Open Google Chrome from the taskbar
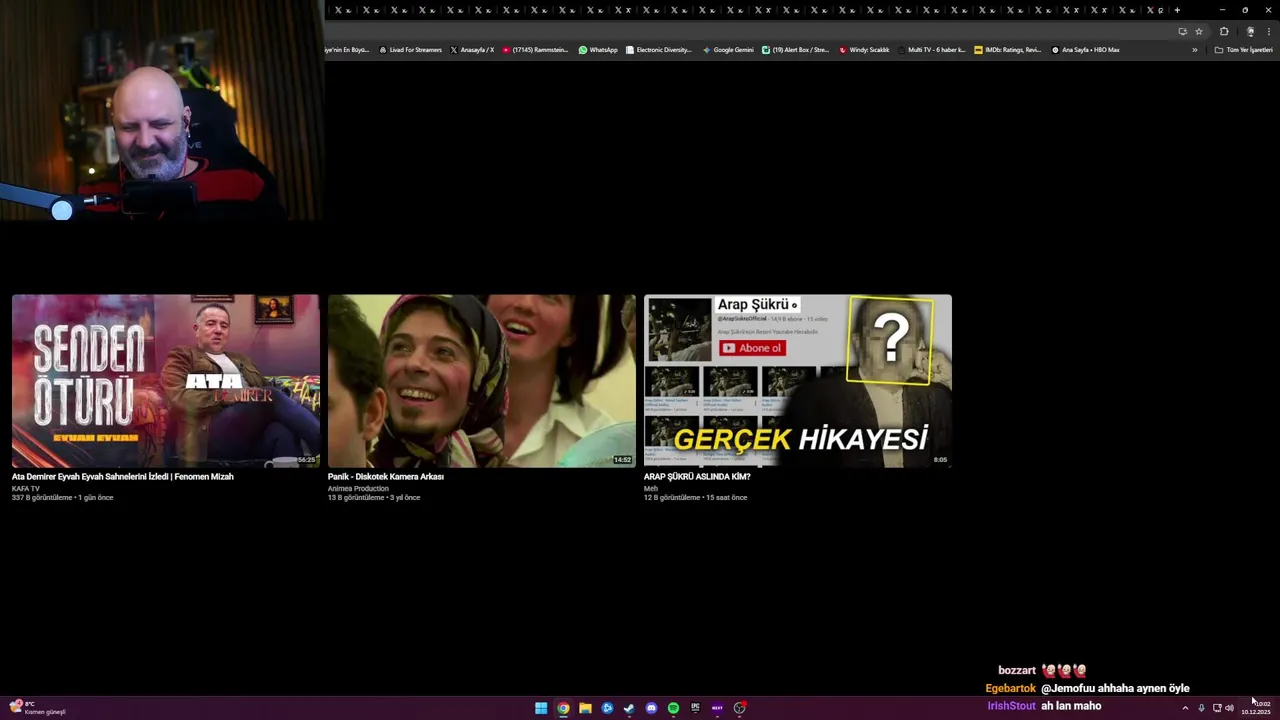The width and height of the screenshot is (1280, 720). click(x=563, y=708)
